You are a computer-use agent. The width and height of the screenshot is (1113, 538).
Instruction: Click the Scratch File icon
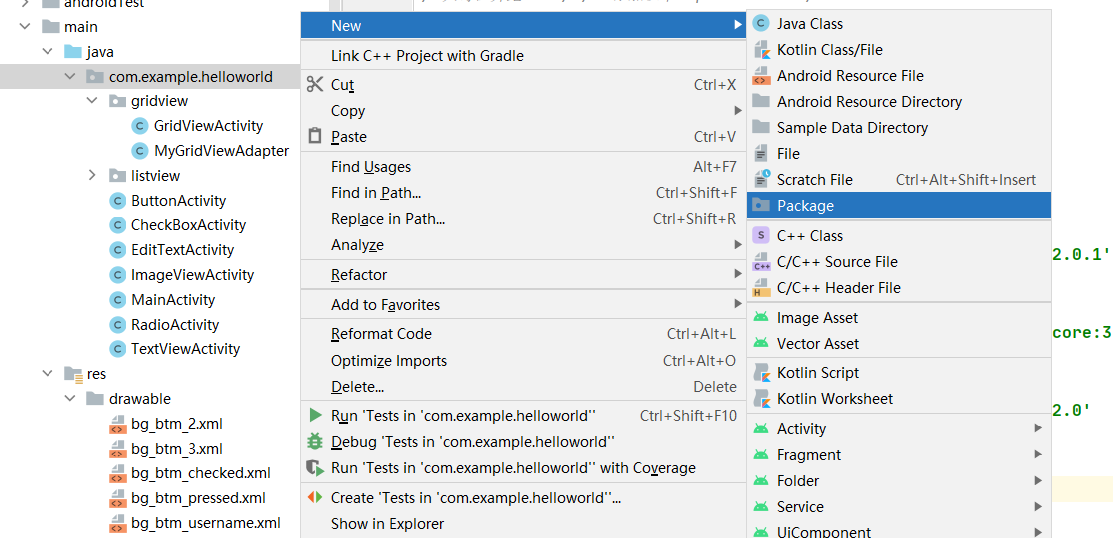[761, 180]
